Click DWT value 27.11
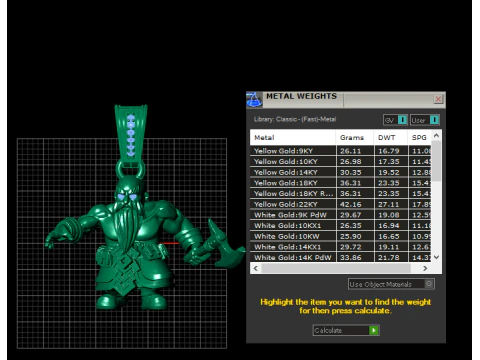This screenshot has height=360, width=480. [x=389, y=204]
